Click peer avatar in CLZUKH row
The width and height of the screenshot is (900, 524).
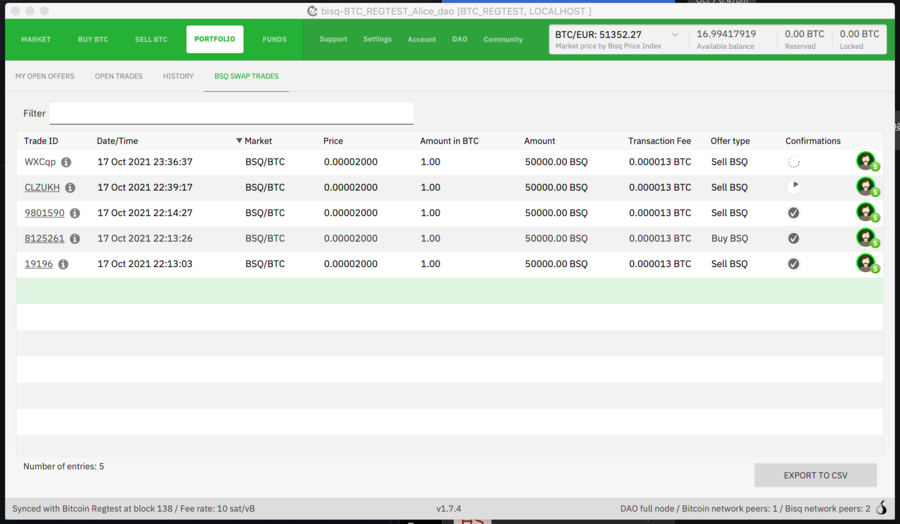866,187
